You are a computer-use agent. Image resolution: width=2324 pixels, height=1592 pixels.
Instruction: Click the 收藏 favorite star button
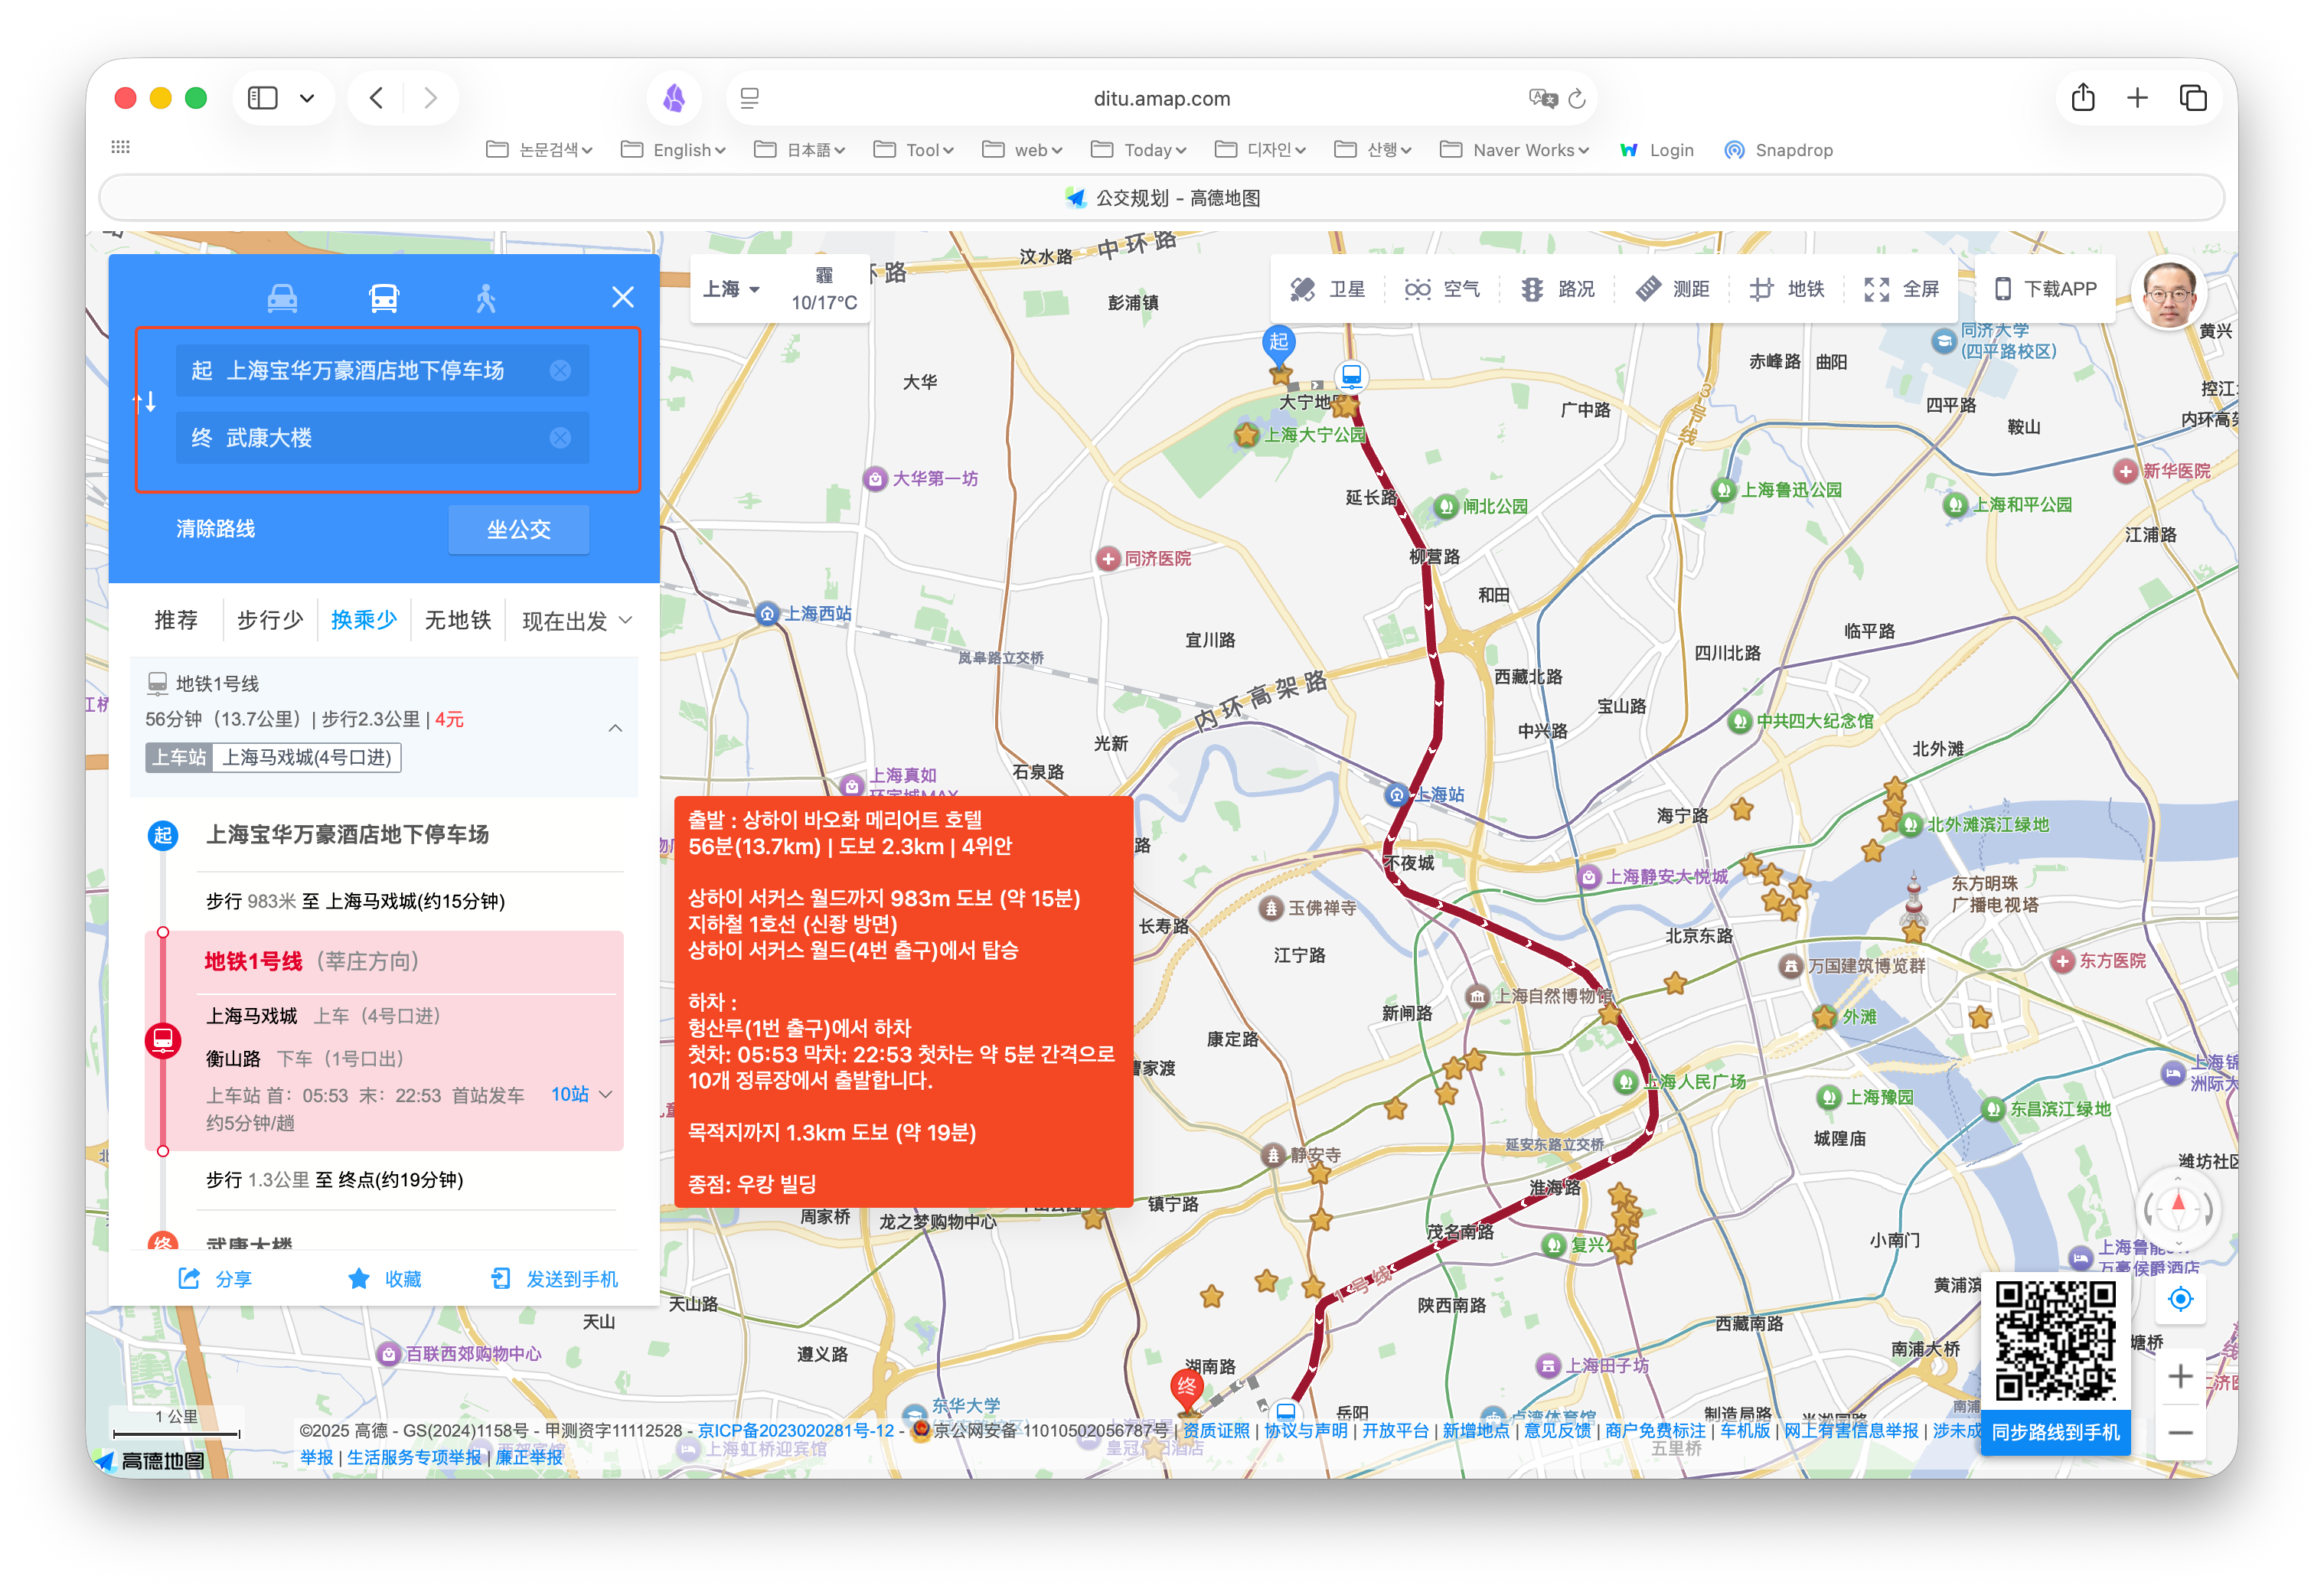click(385, 1279)
